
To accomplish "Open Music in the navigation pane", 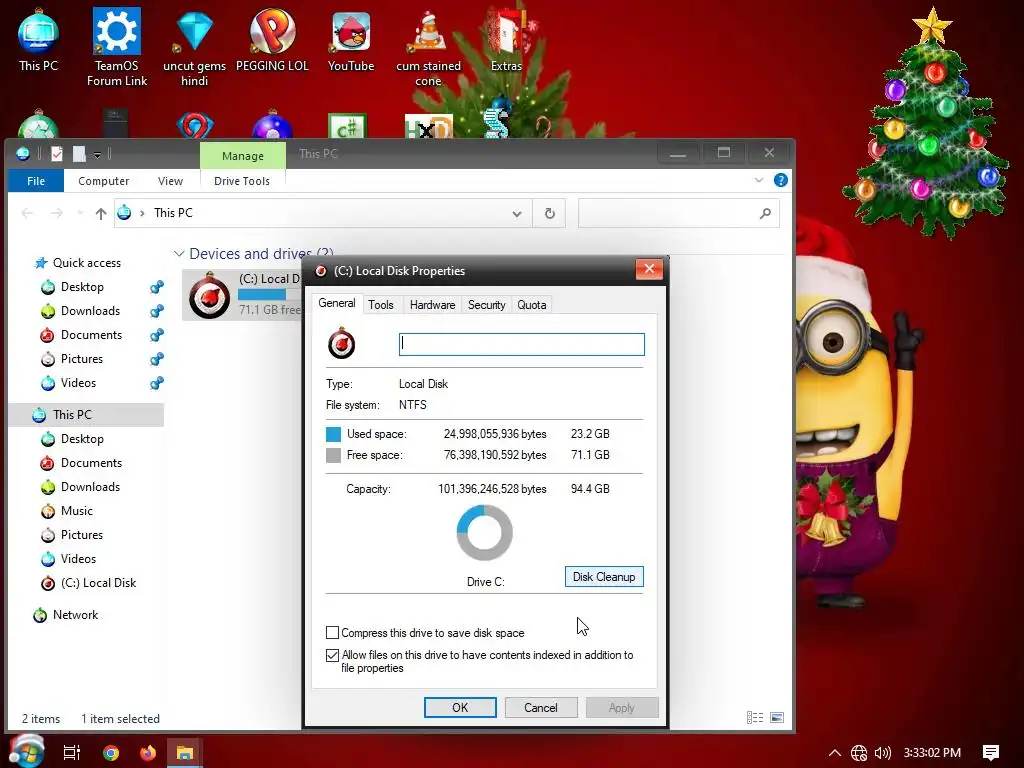I will coord(76,511).
